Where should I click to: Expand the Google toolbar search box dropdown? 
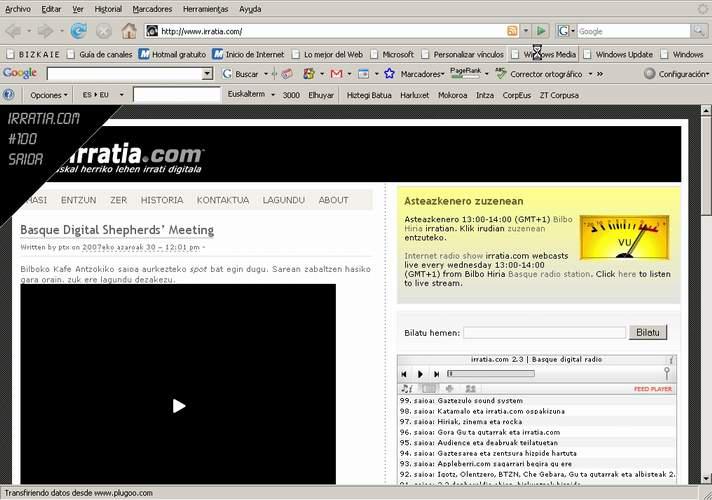pyautogui.click(x=207, y=74)
